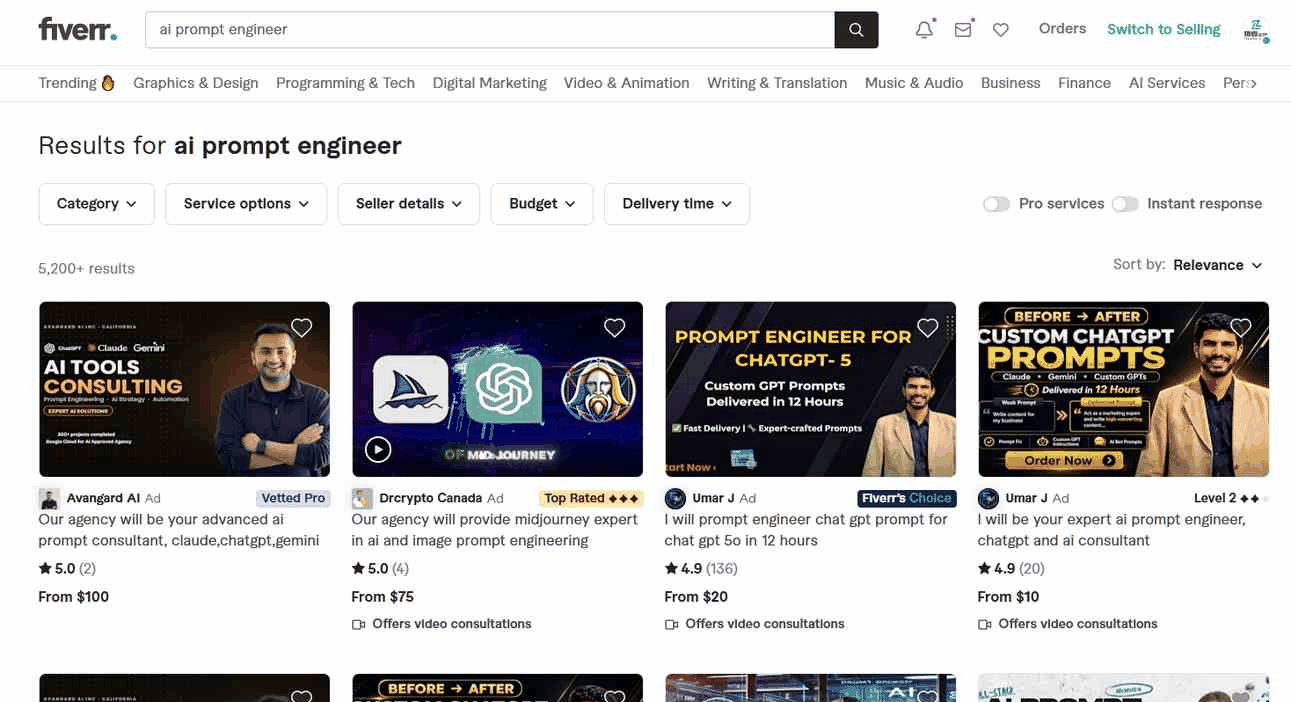Click the Top Rated badge
Viewport: 1291px width, 702px height.
[x=591, y=498]
